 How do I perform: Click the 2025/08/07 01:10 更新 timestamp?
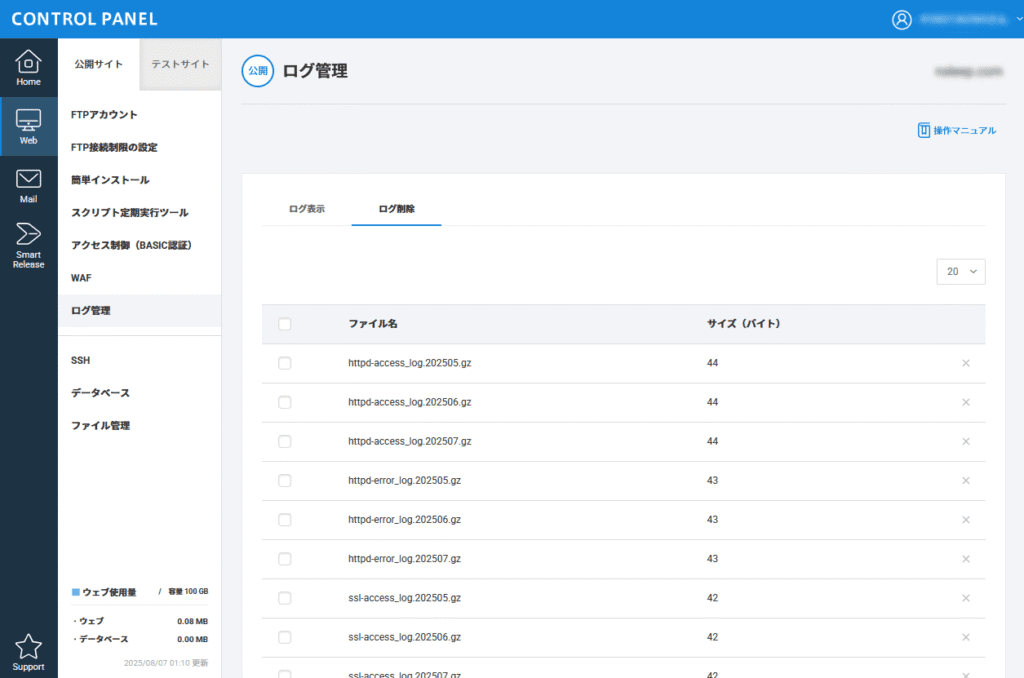click(166, 663)
